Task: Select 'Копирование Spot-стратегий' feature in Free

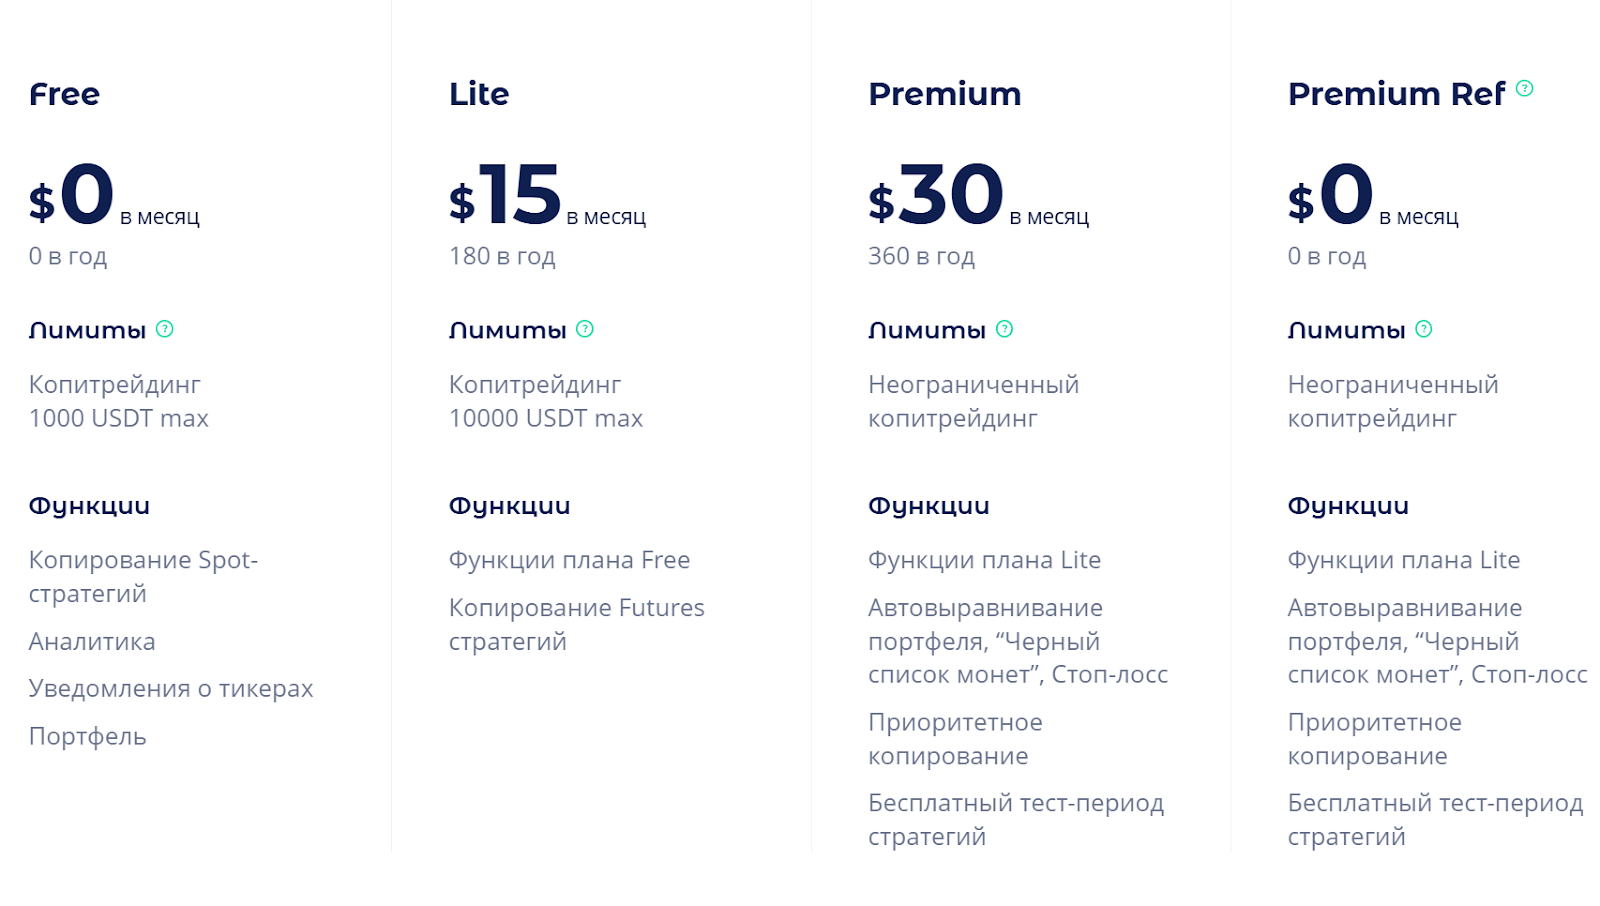Action: [x=143, y=577]
